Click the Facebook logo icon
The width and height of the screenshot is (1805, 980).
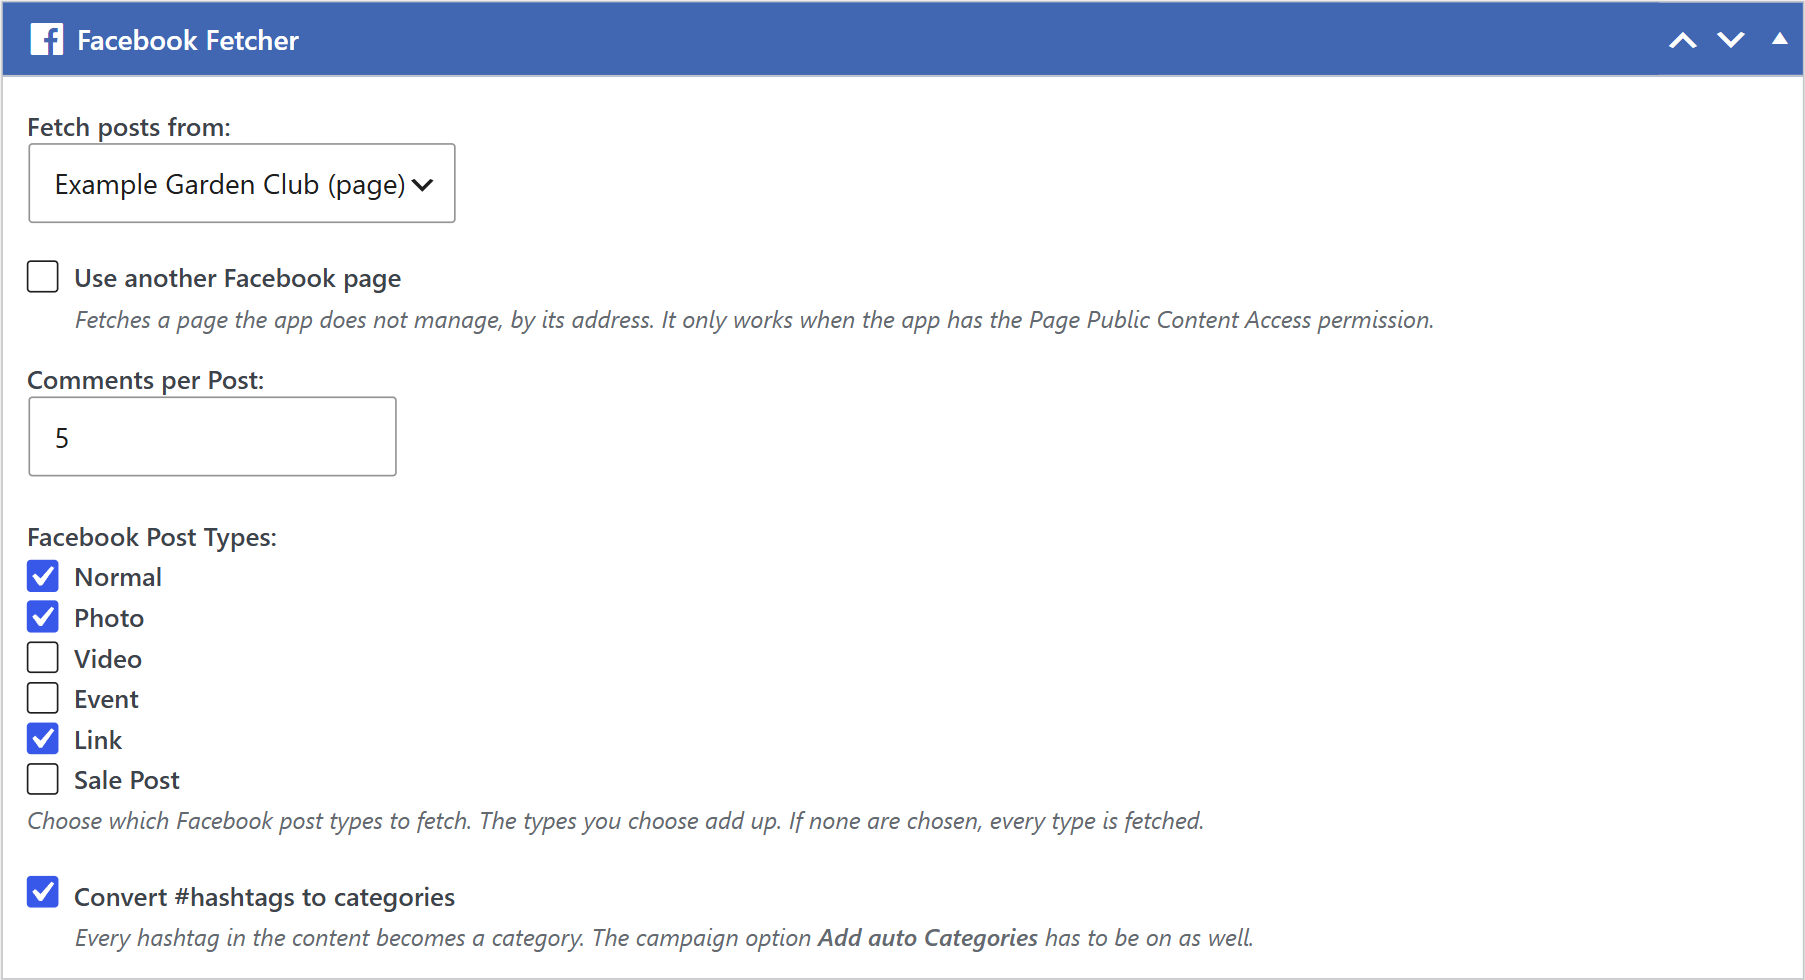(x=46, y=40)
